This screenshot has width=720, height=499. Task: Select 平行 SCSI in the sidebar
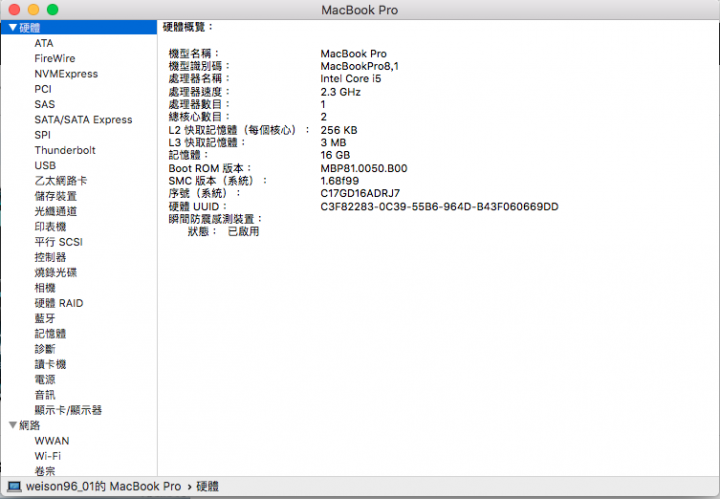click(58, 242)
